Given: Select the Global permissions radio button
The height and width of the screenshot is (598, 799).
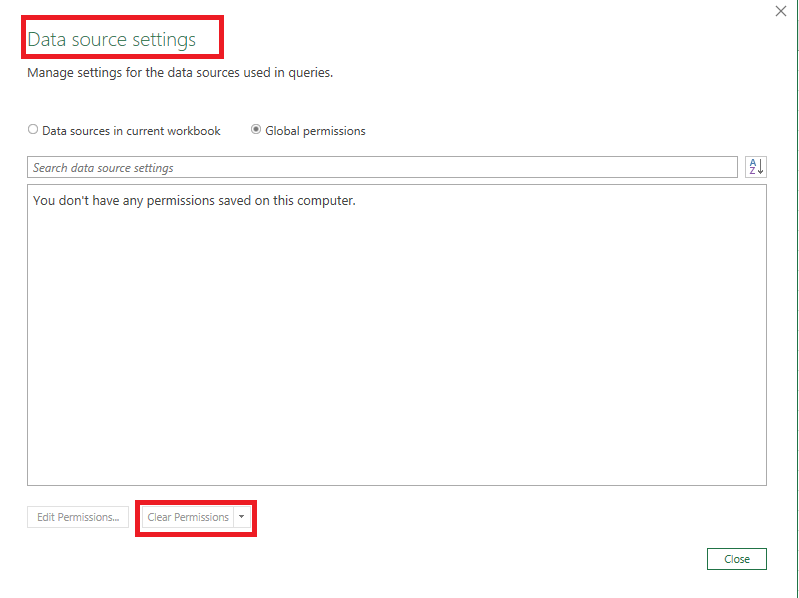Looking at the screenshot, I should [x=256, y=129].
